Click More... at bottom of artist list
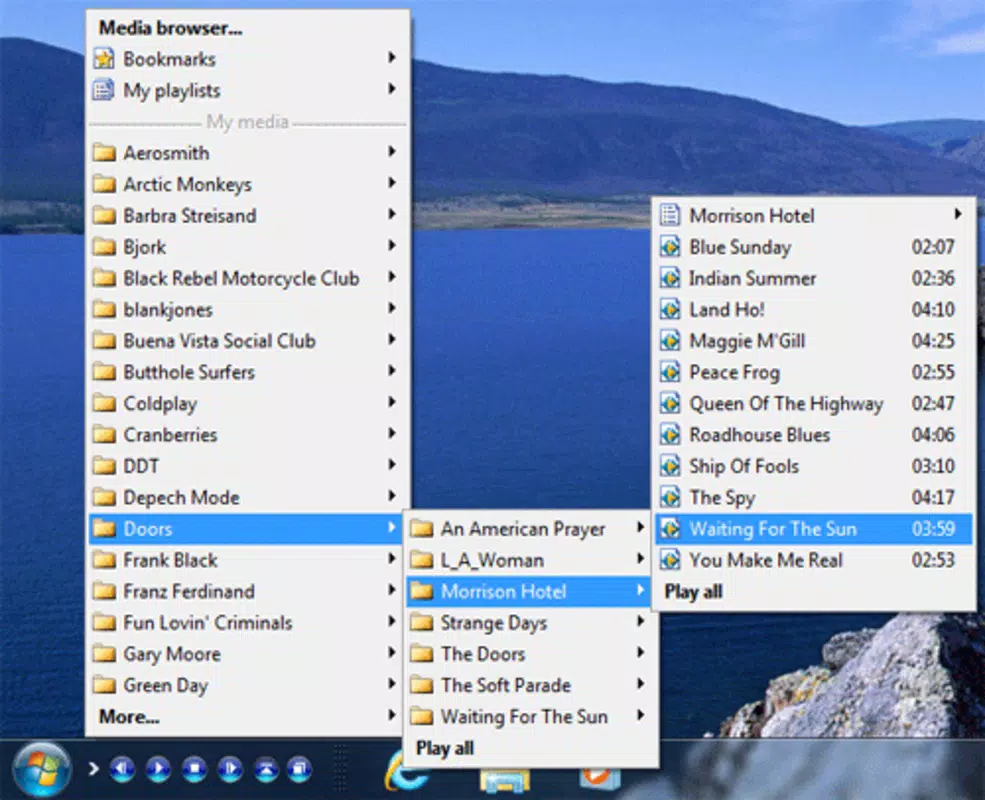The image size is (985, 800). [248, 716]
